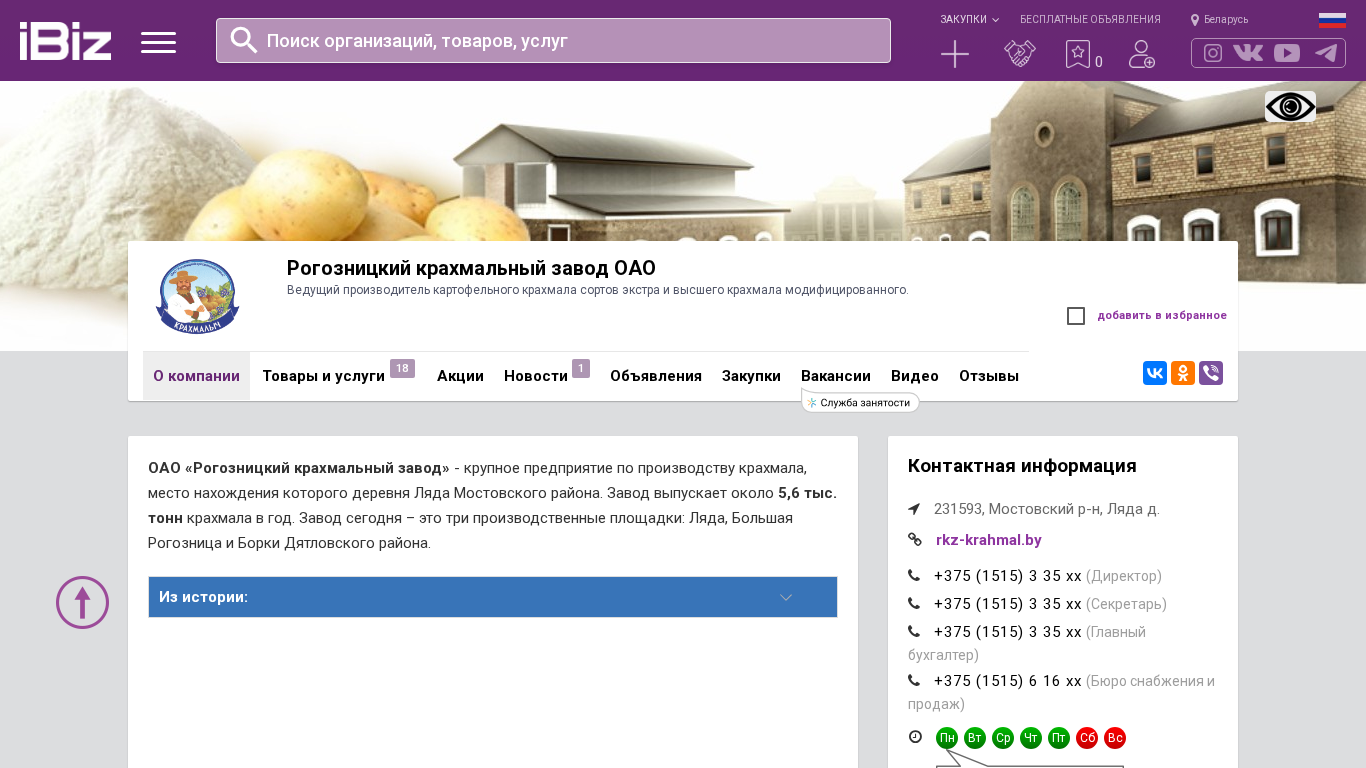Click the Пт working day circle
The height and width of the screenshot is (768, 1366).
tap(1059, 738)
